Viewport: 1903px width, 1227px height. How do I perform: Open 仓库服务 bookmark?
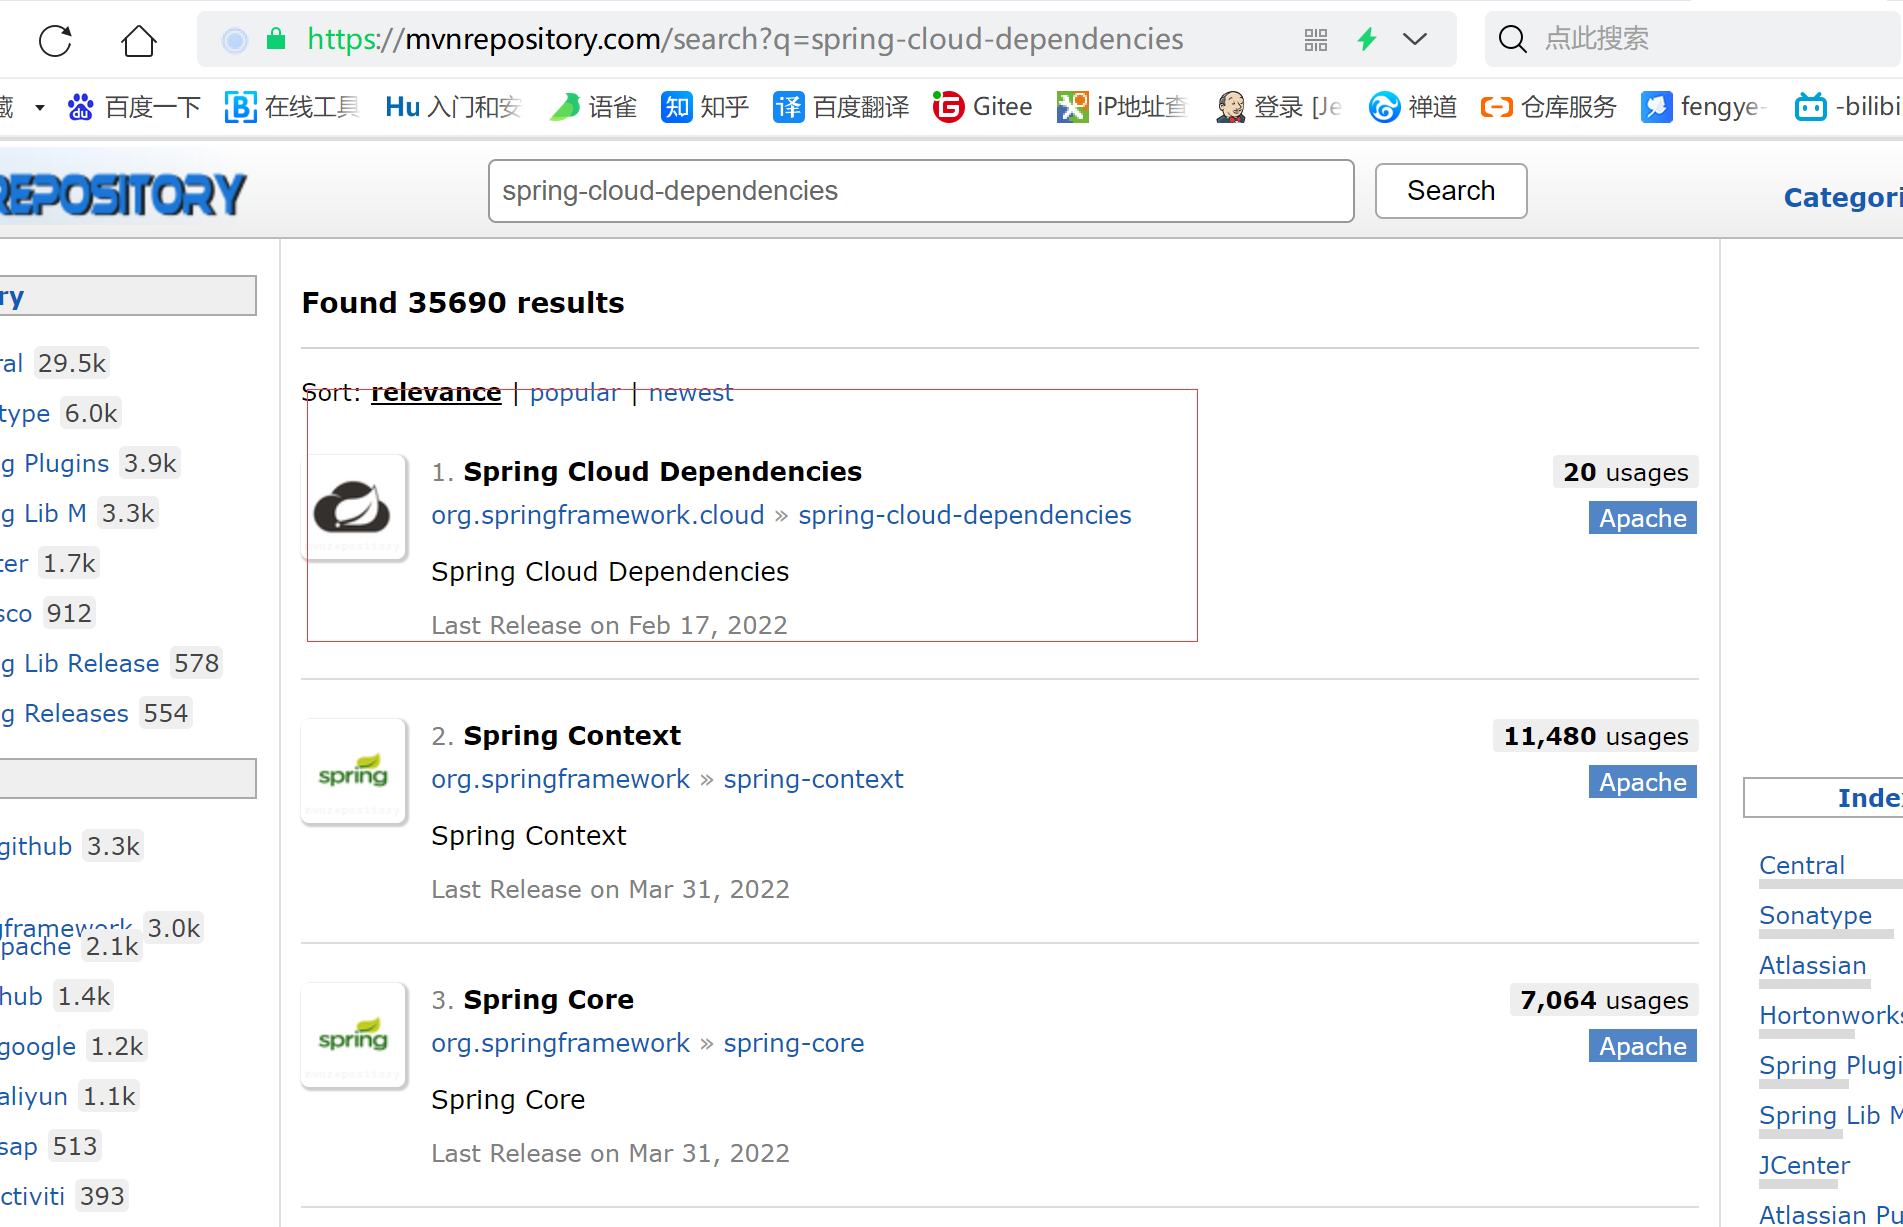1549,107
